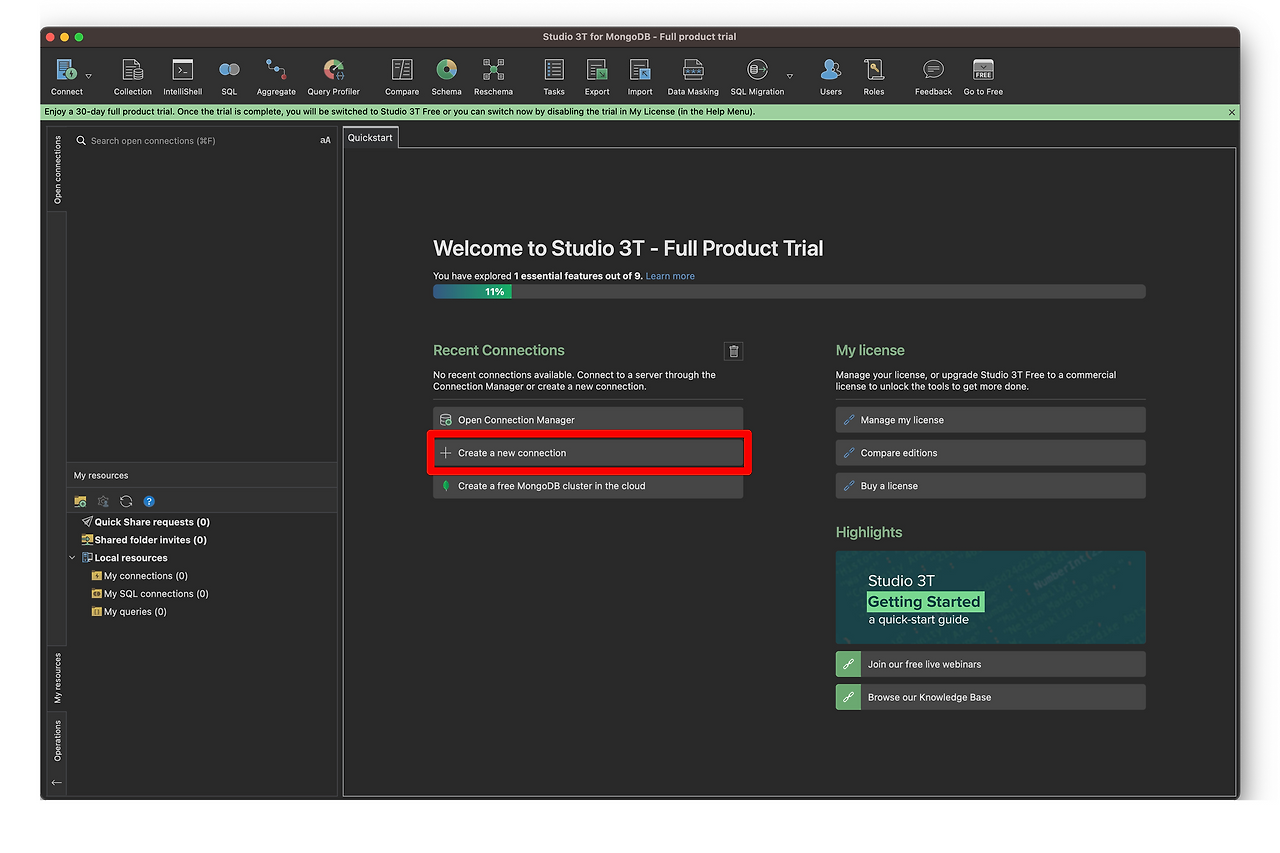Viewport: 1280px width, 853px height.
Task: Click Manage my license button
Action: pos(991,420)
